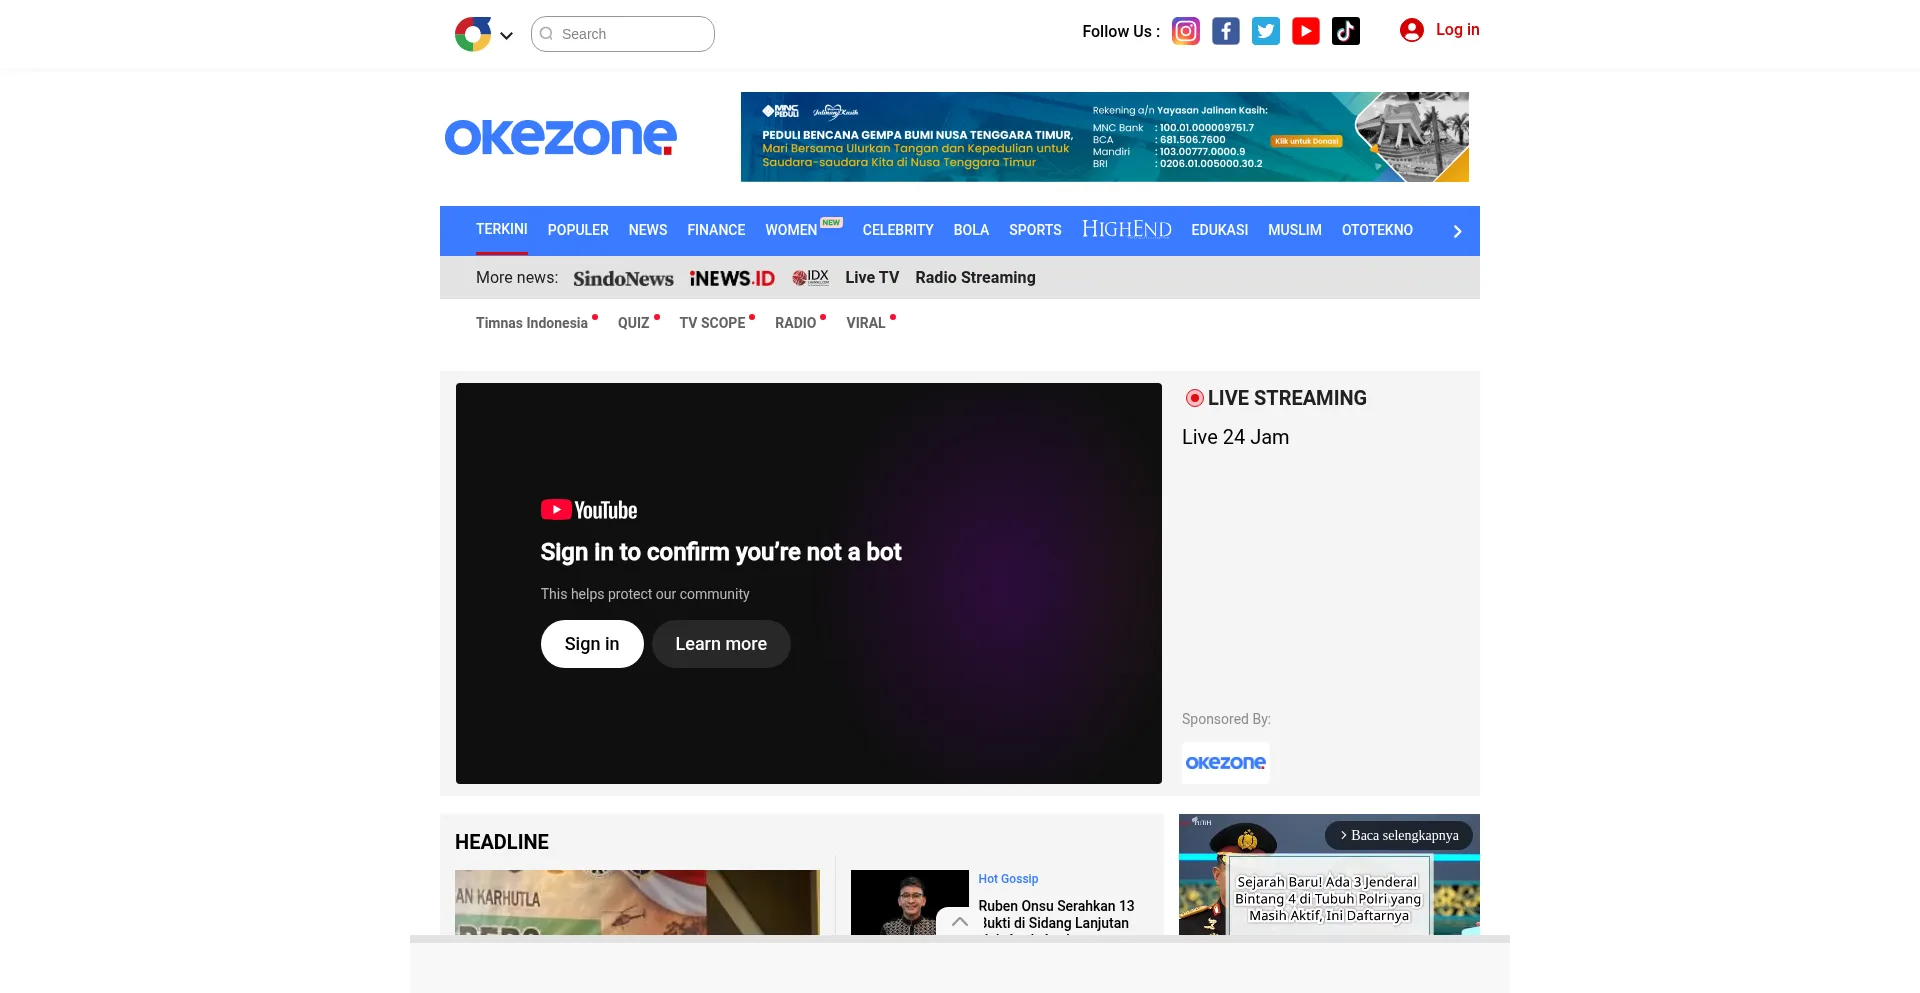Screen dimensions: 1920x993
Task: Click the Live TV link
Action: (x=872, y=277)
